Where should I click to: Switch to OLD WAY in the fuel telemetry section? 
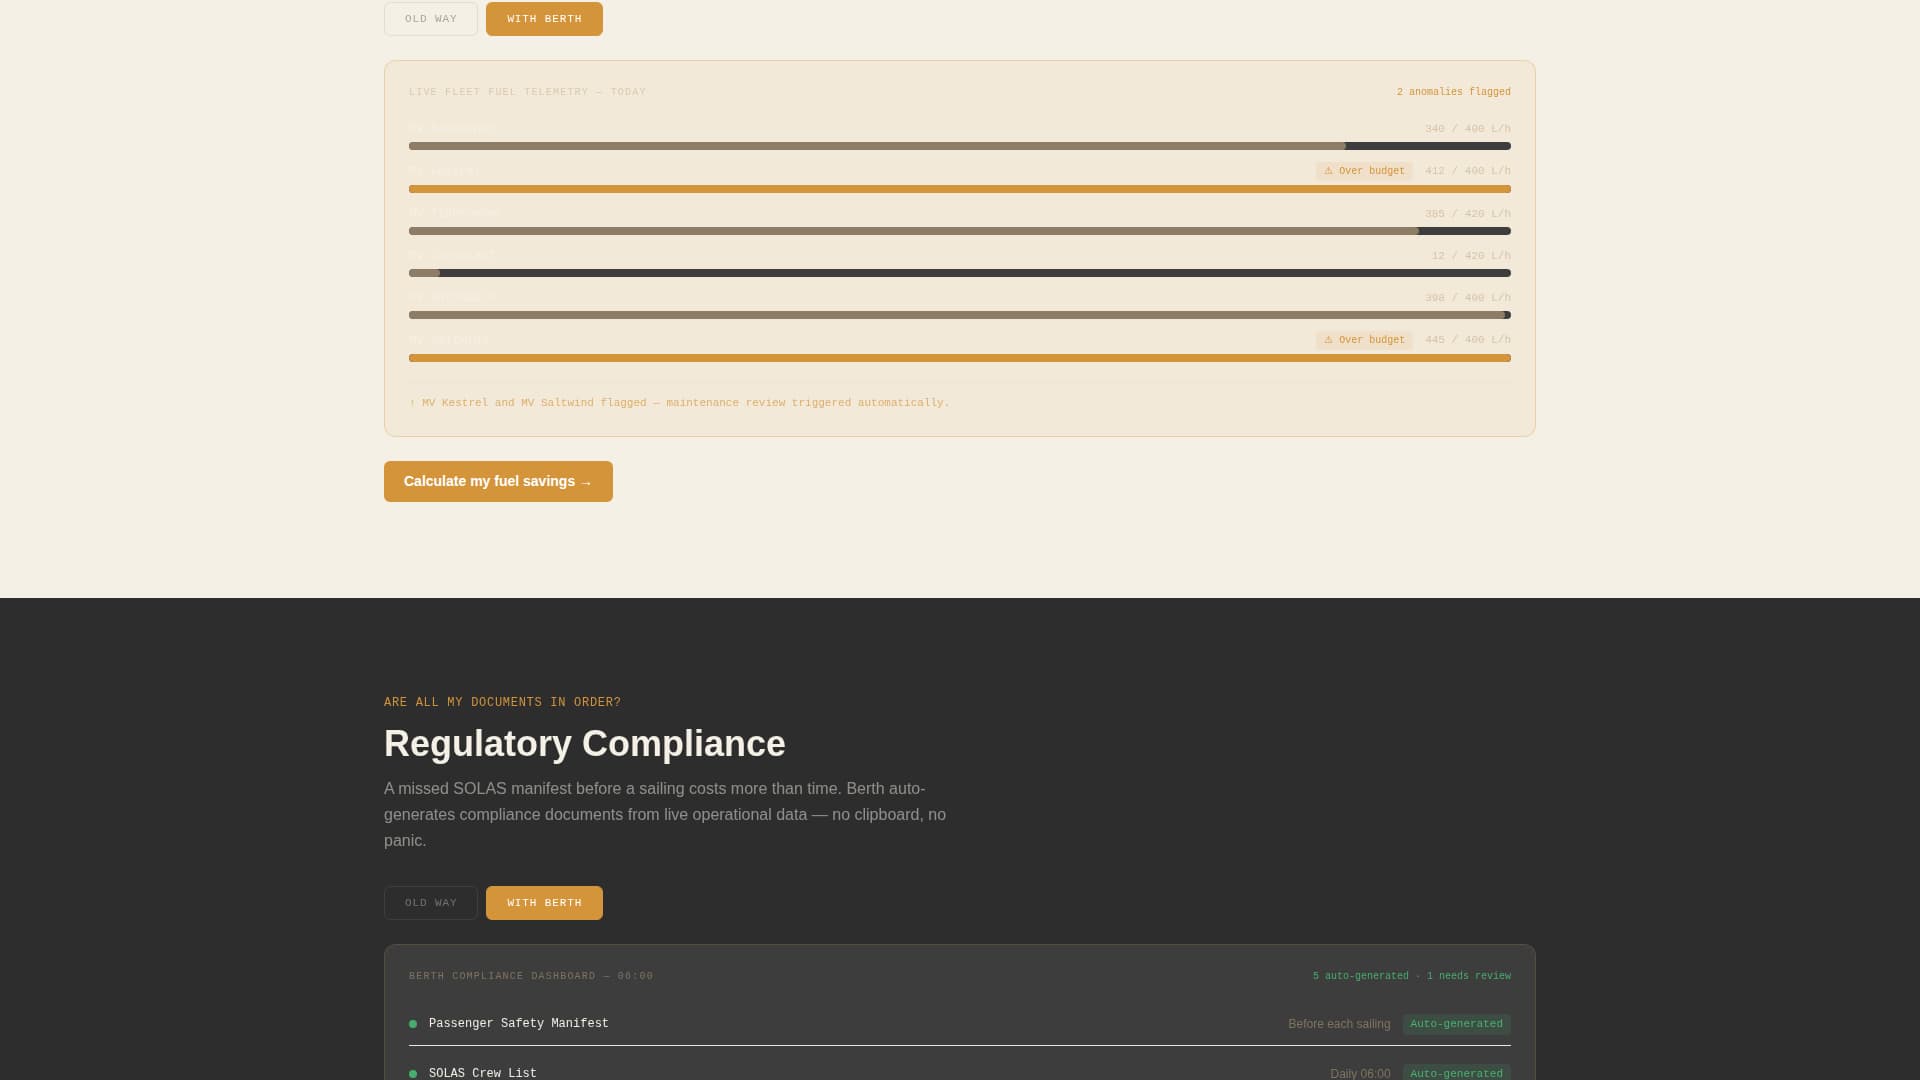[430, 18]
